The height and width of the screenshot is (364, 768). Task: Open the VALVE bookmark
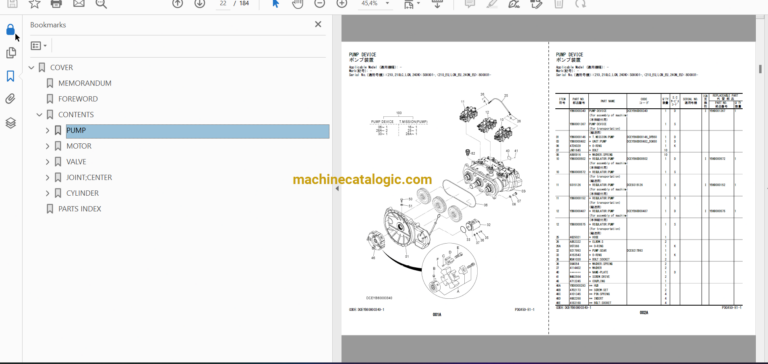tap(76, 162)
